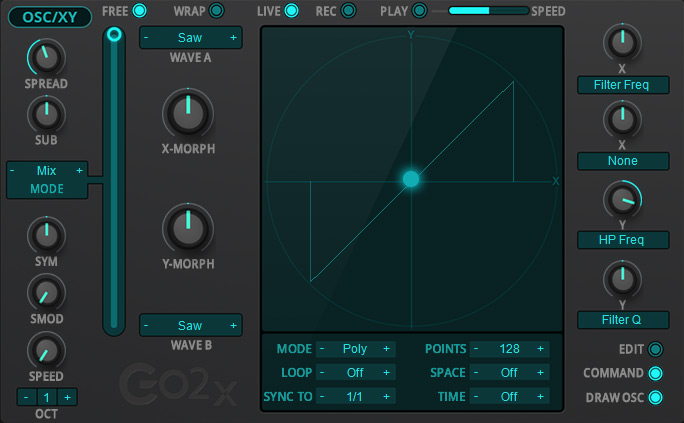Click the X-MORPH knob

(x=188, y=113)
